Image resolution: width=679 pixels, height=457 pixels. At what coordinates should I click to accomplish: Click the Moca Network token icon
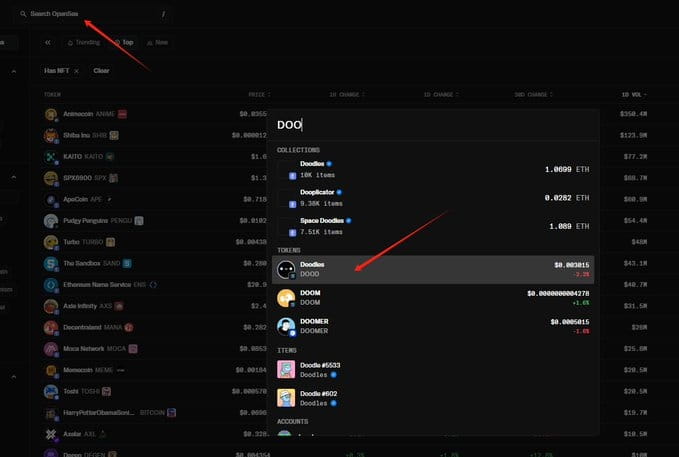click(x=51, y=349)
